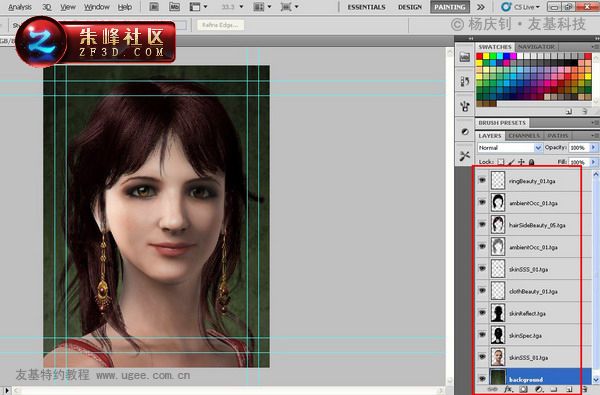
Task: Open the Mini Bridge panel from the dock
Action: coord(465,57)
